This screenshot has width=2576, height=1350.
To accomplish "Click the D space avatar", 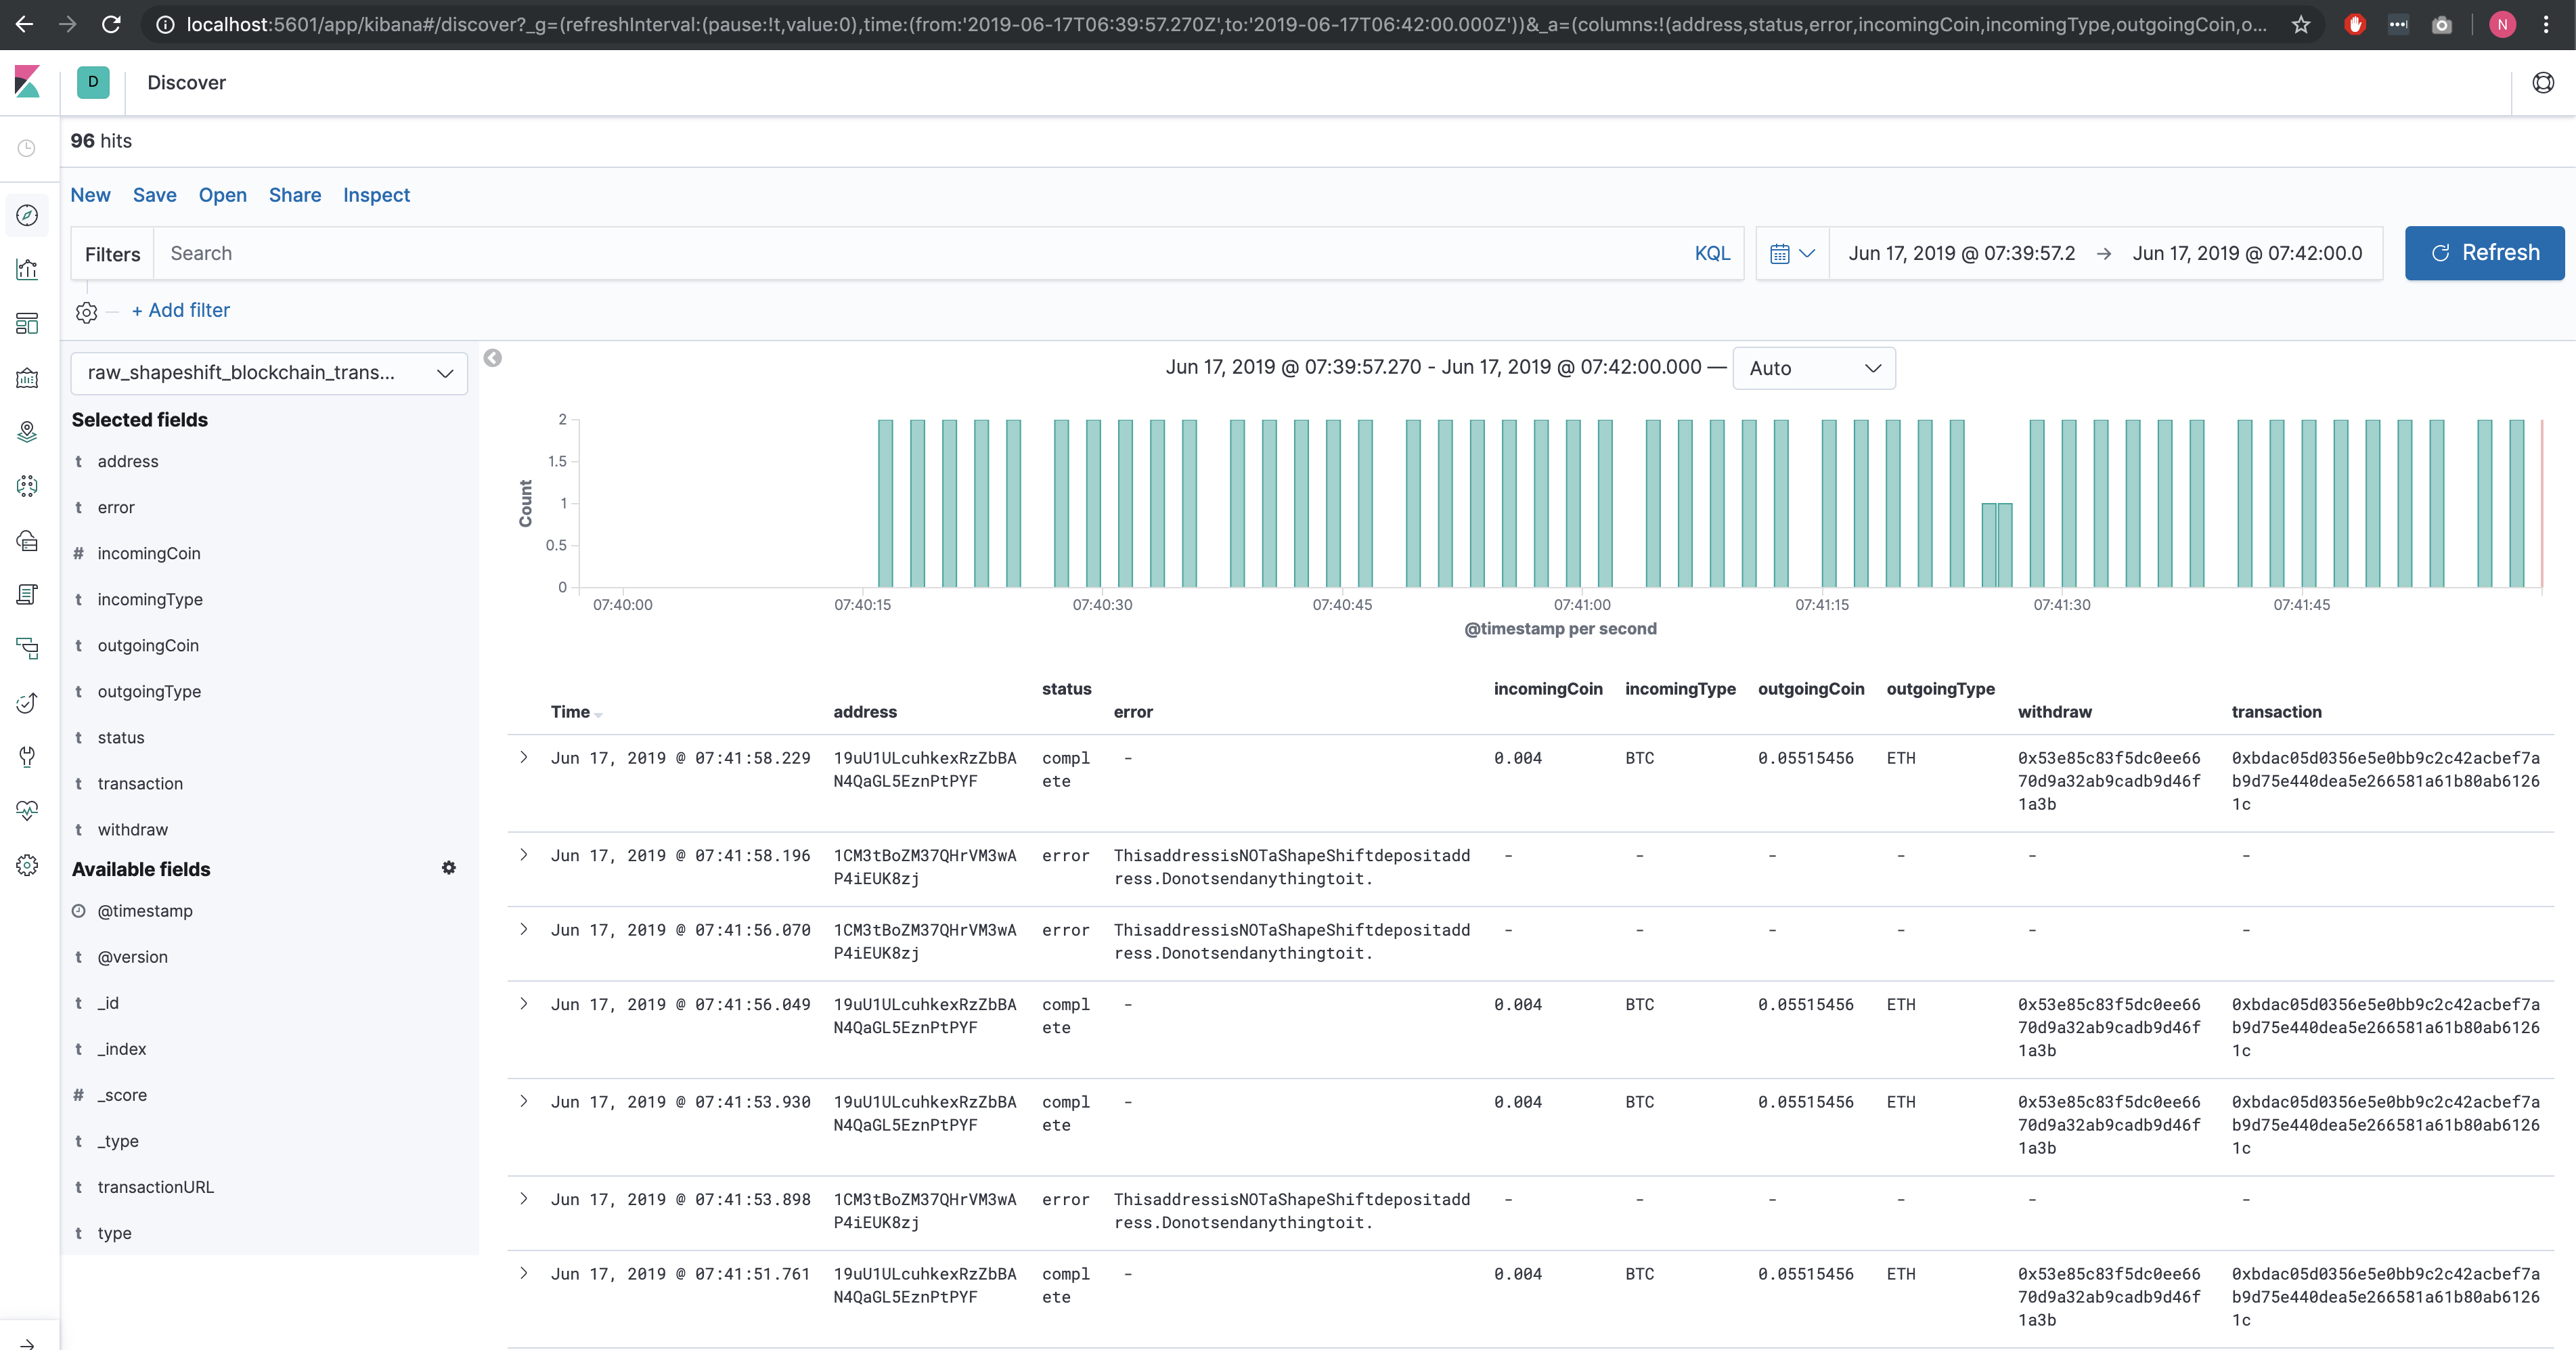I will click(93, 82).
